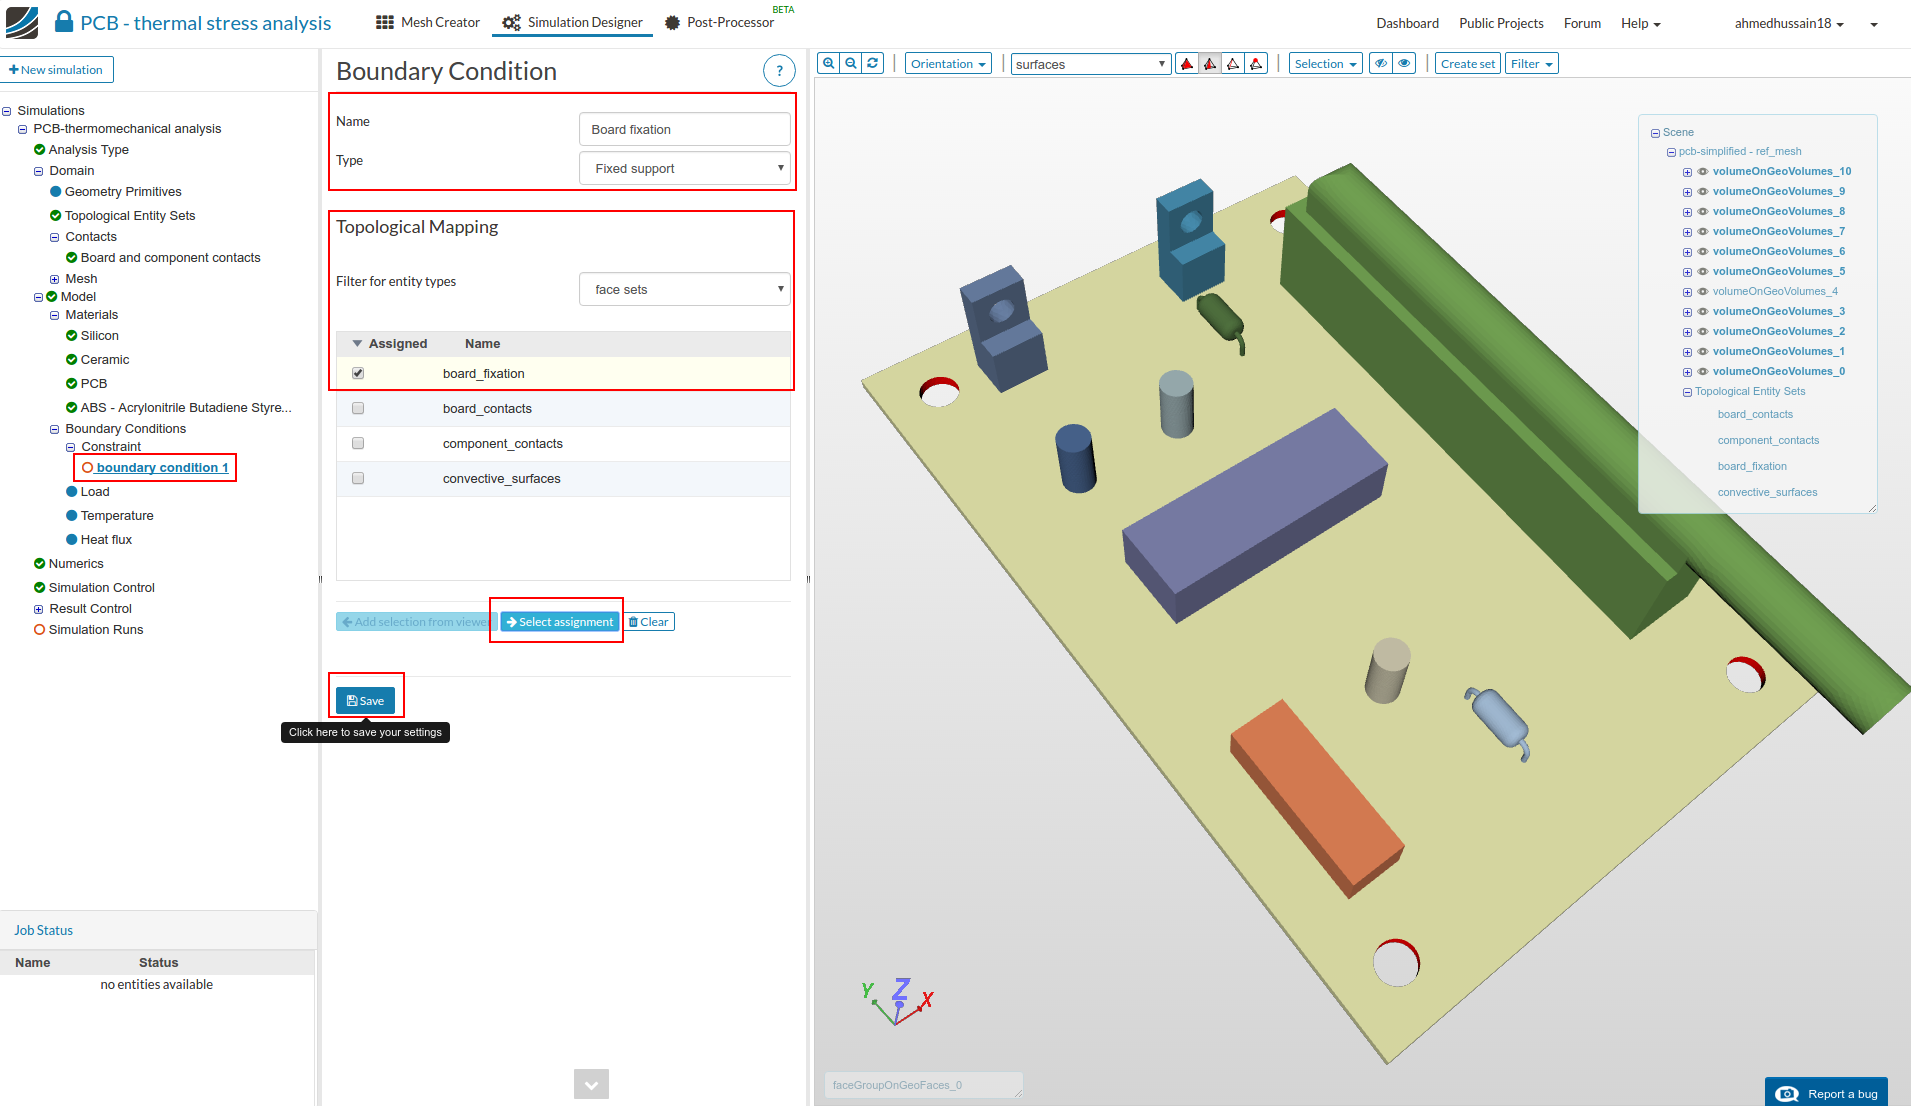Hide selected entities with crossed-eye icon
Screen dimensions: 1911x1106
pyautogui.click(x=1380, y=63)
